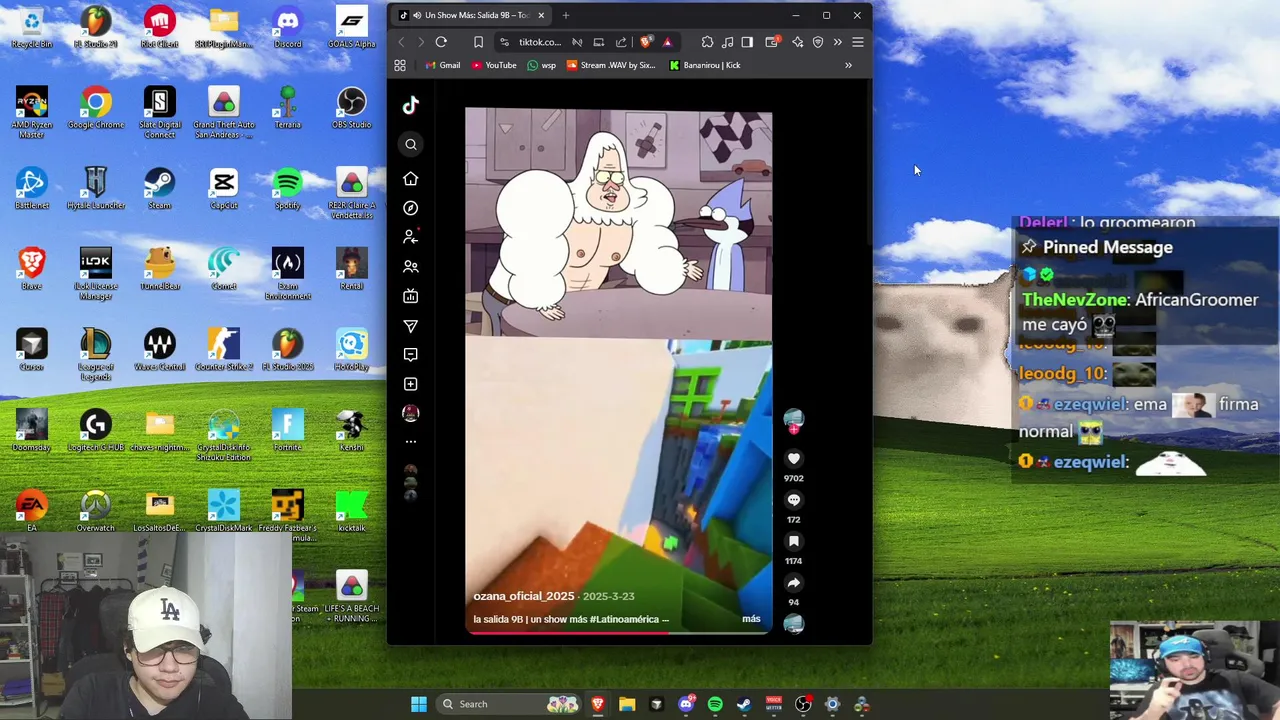
Task: Open the Brave Rewards triangle icon
Action: click(x=667, y=42)
